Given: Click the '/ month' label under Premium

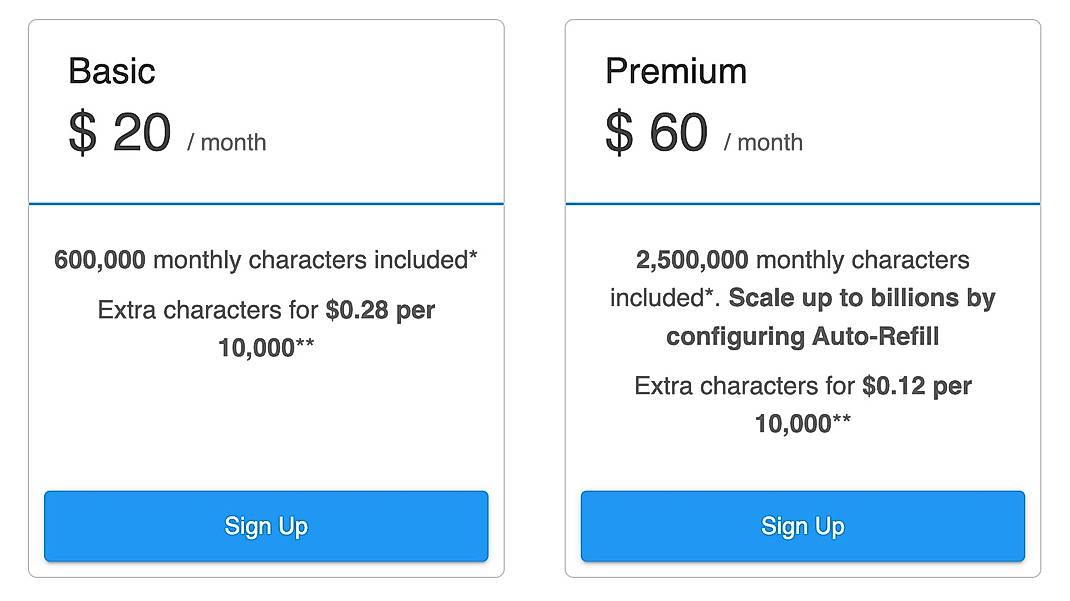Looking at the screenshot, I should pyautogui.click(x=764, y=142).
